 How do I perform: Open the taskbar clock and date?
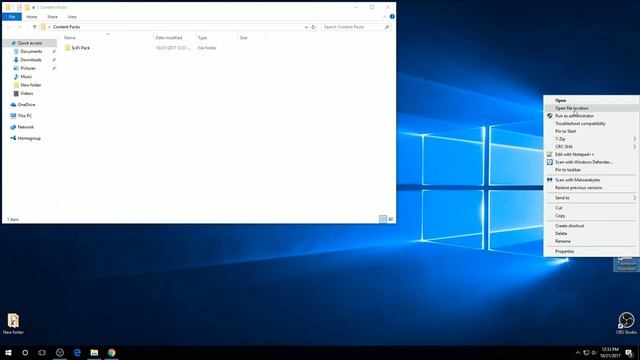coord(610,353)
